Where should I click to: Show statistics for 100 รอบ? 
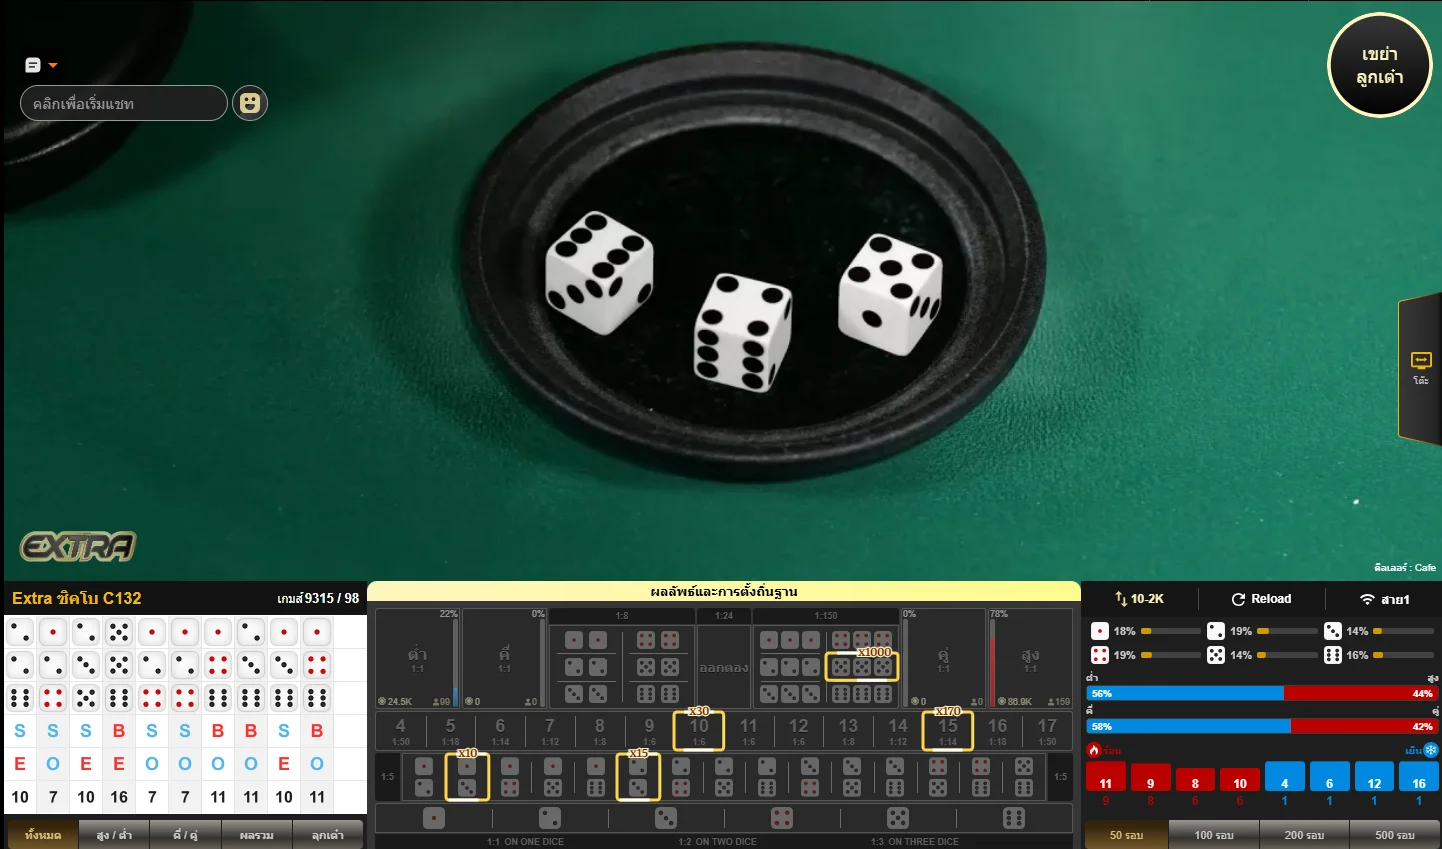[x=1214, y=835]
